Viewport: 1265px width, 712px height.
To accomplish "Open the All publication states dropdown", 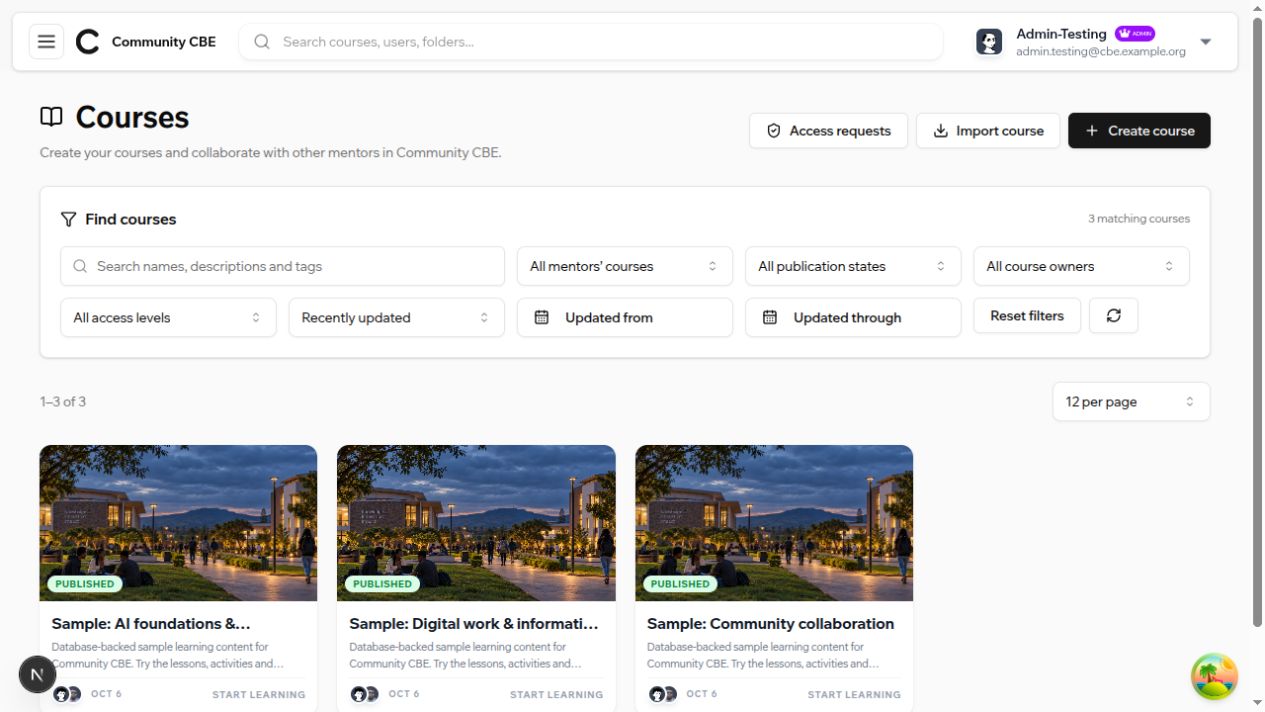I will [853, 266].
